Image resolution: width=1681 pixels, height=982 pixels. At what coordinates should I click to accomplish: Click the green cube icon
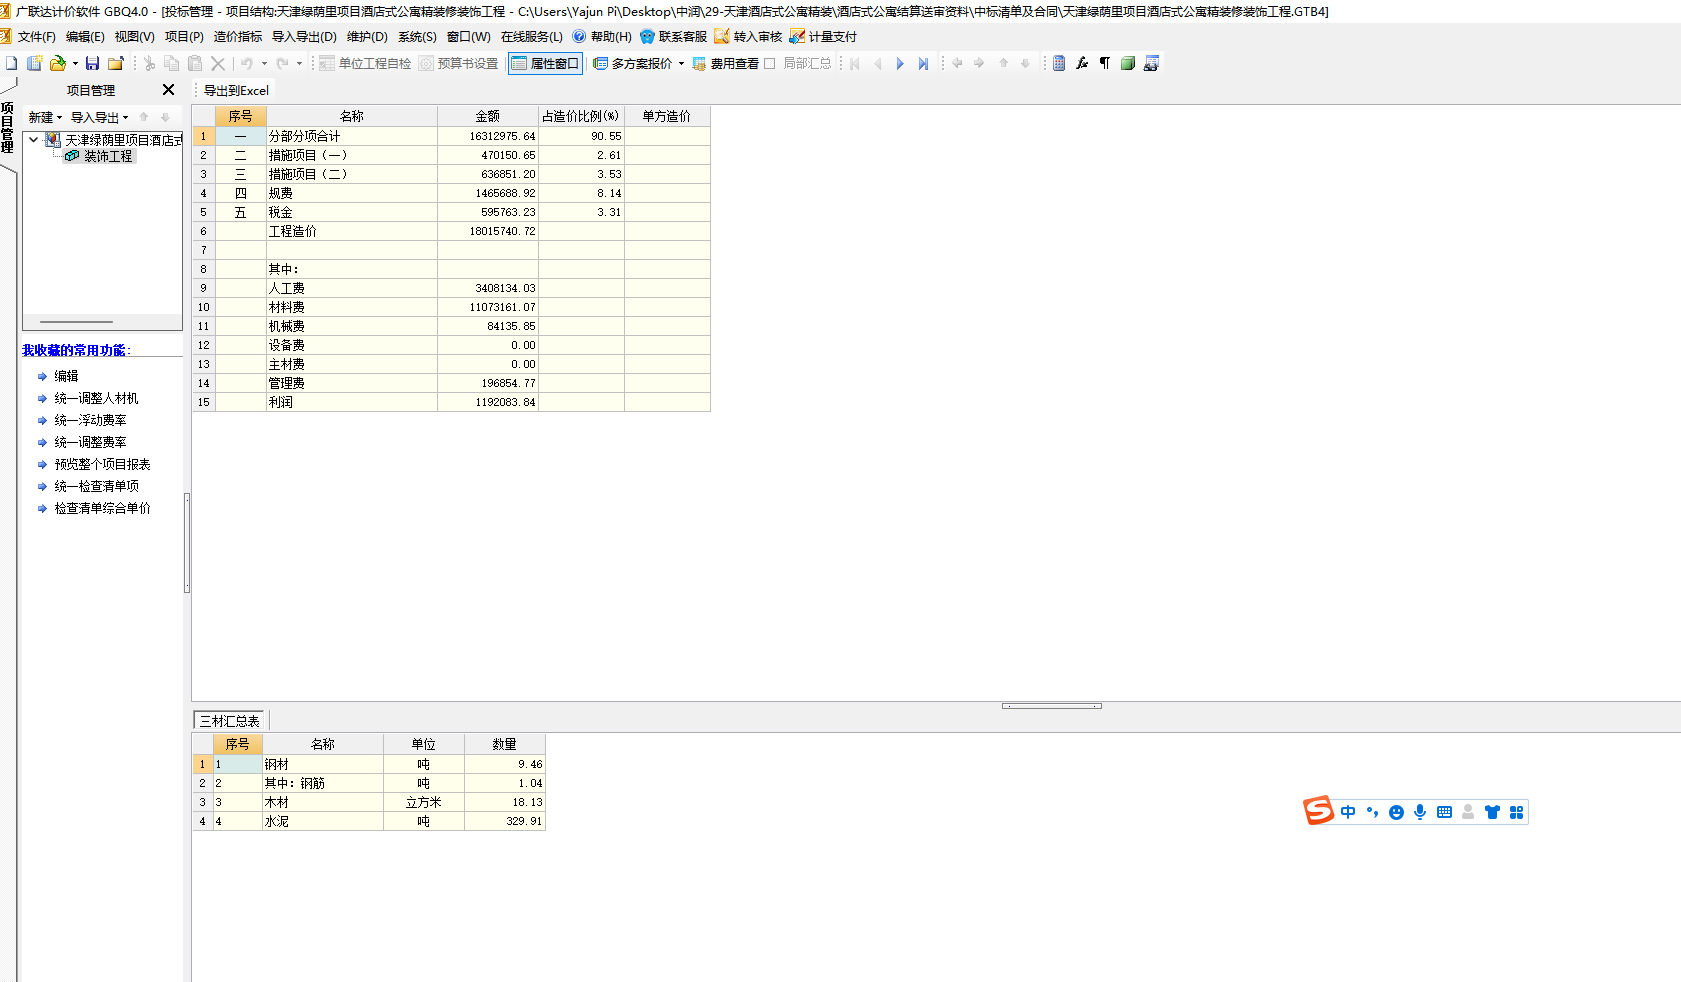tap(1128, 63)
